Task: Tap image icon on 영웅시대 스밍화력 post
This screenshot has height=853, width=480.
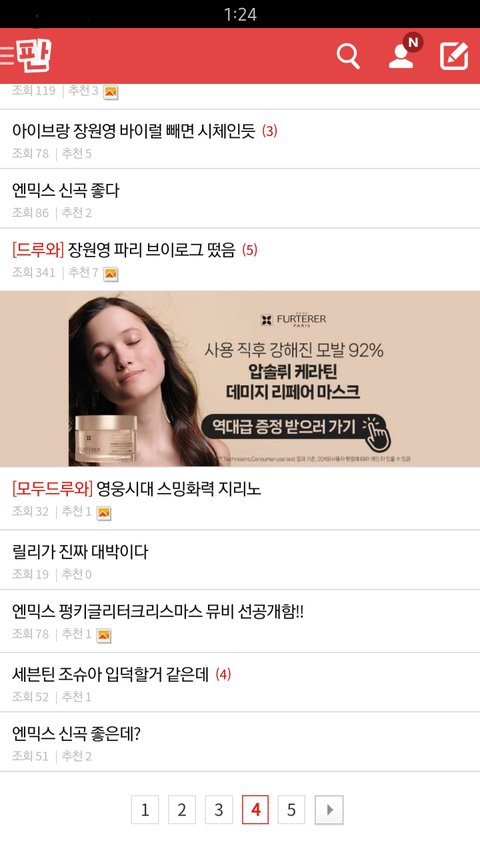Action: (x=103, y=513)
